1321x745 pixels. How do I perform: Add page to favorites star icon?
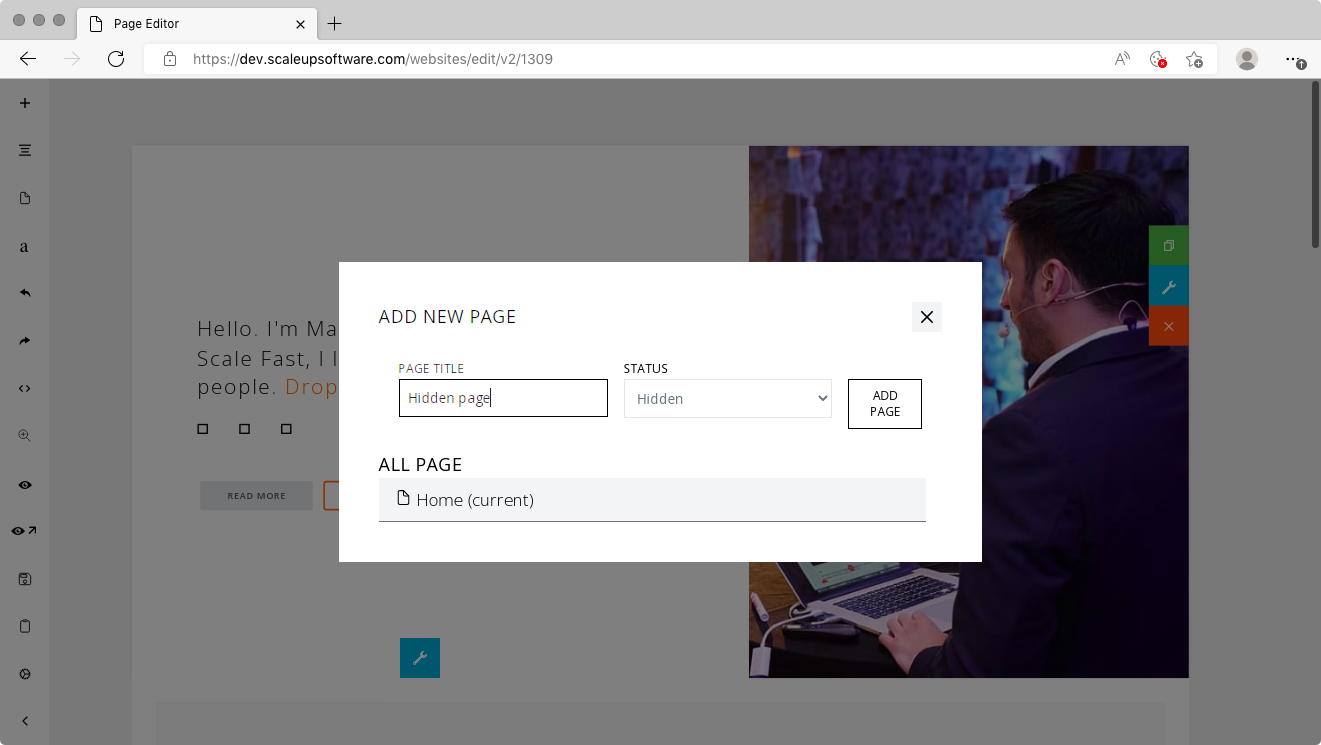pos(1194,59)
